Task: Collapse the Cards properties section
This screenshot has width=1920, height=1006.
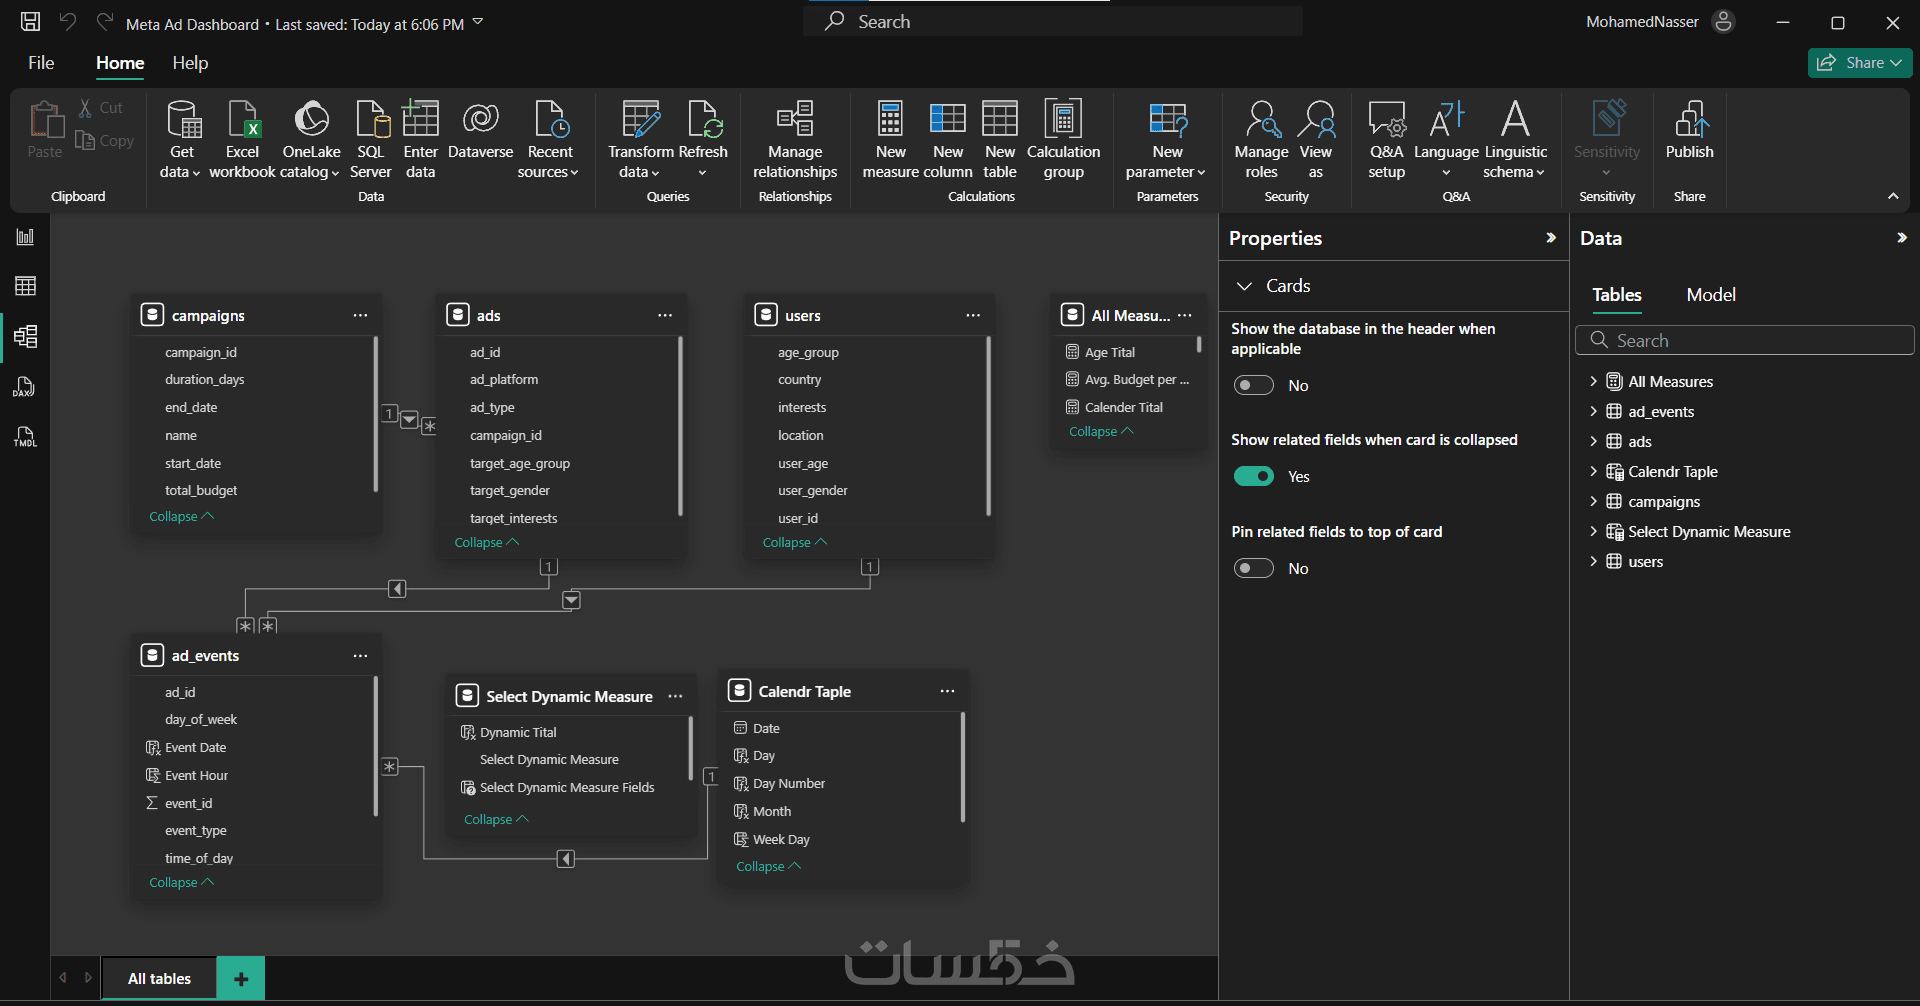Action: [1244, 286]
